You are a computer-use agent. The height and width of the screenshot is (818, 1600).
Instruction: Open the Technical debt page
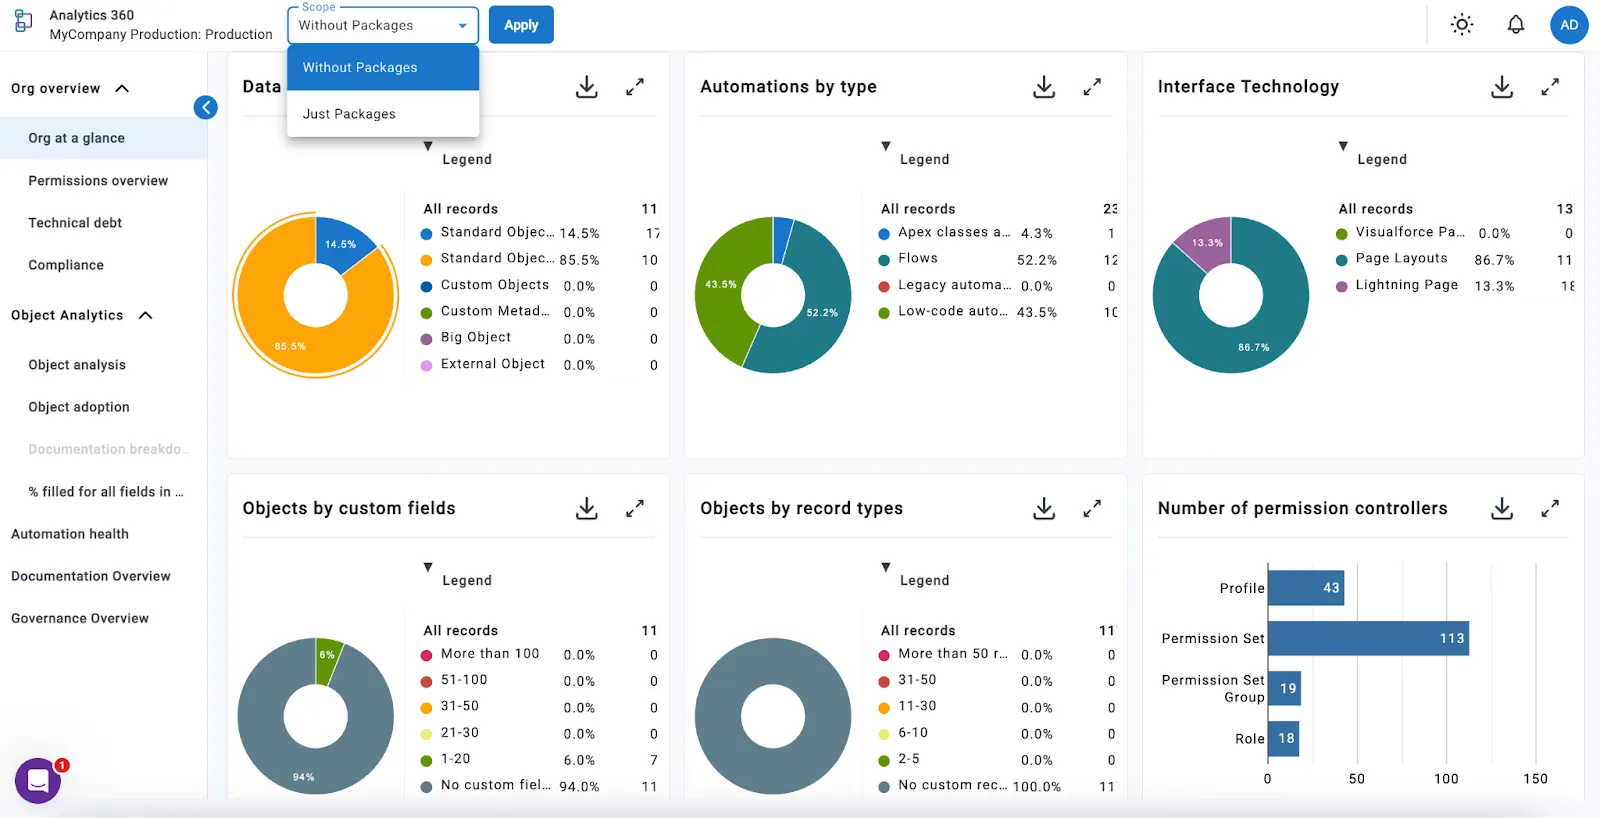pos(75,223)
